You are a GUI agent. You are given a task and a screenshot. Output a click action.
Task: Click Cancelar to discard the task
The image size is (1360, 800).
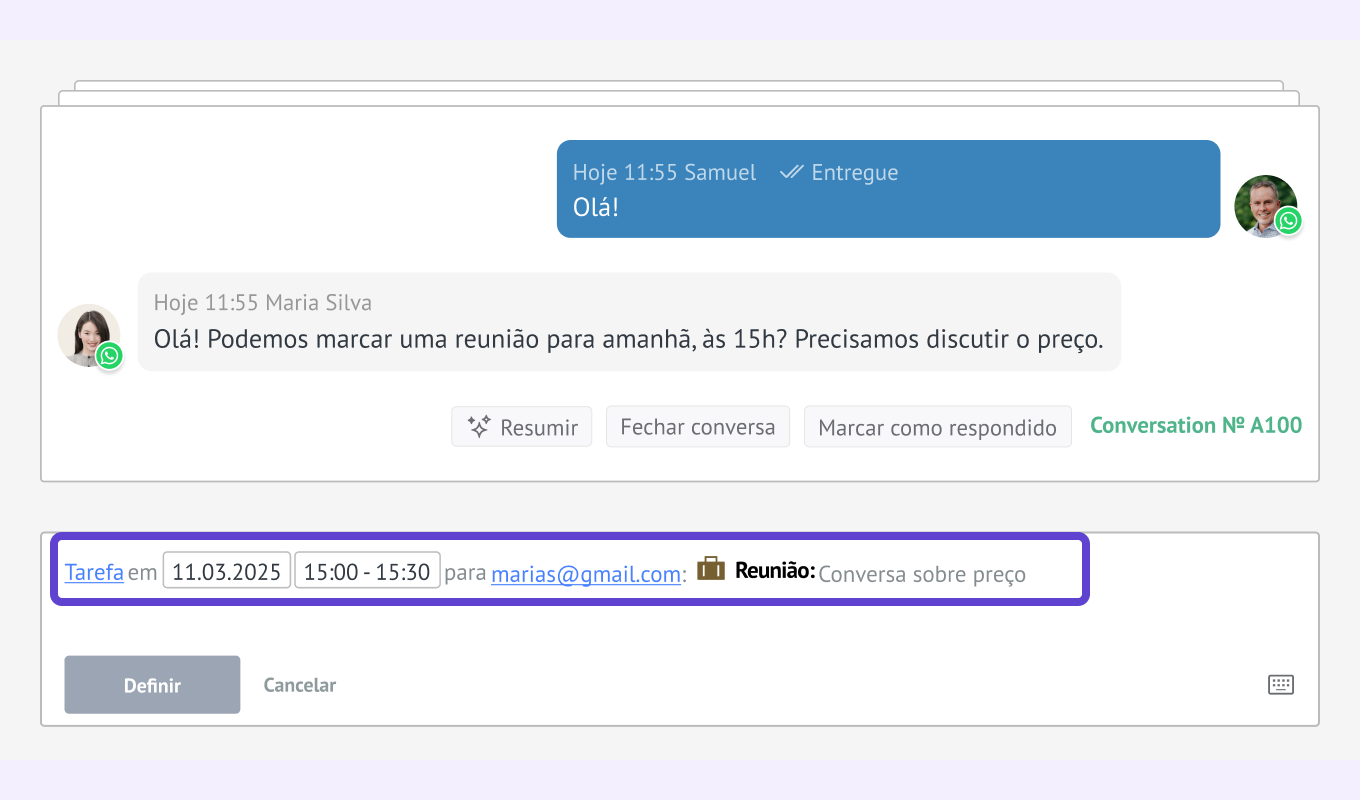coord(300,685)
